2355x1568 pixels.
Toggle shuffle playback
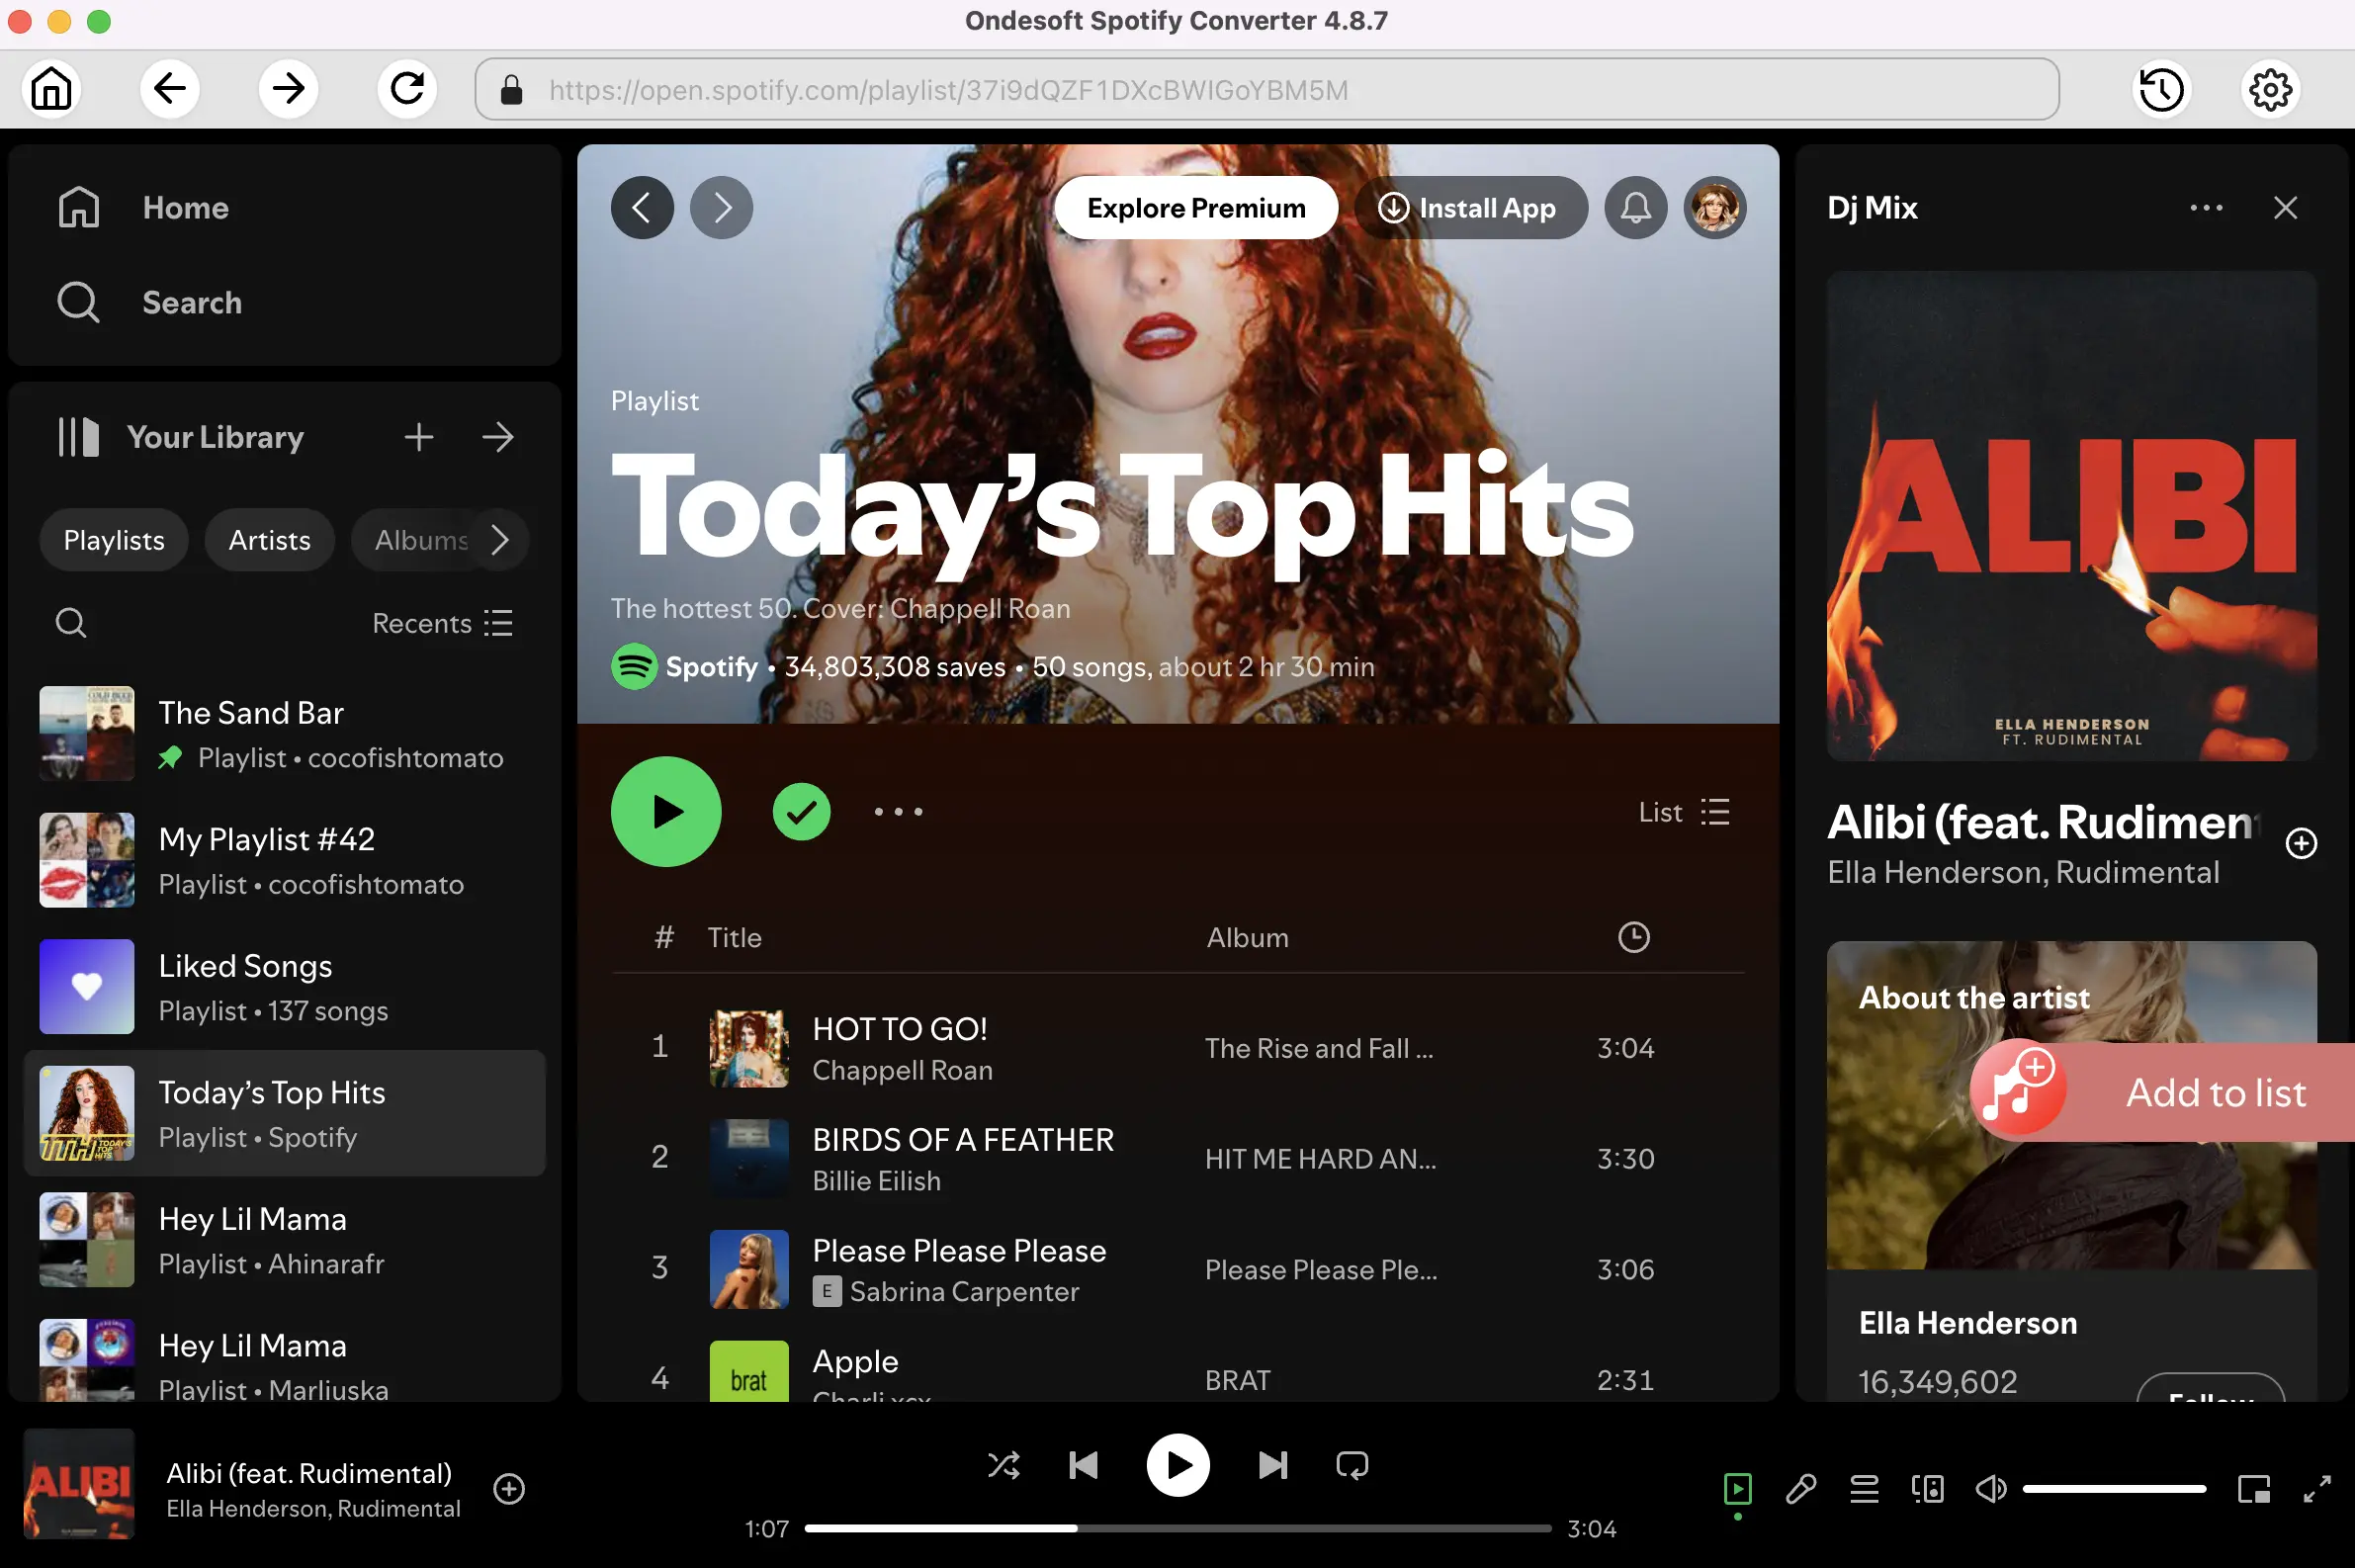click(x=1003, y=1465)
